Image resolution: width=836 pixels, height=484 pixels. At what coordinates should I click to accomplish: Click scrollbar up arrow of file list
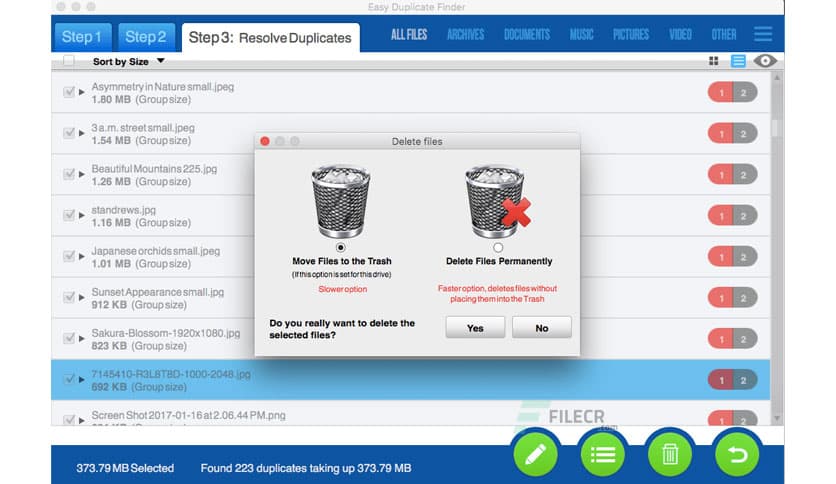777,78
